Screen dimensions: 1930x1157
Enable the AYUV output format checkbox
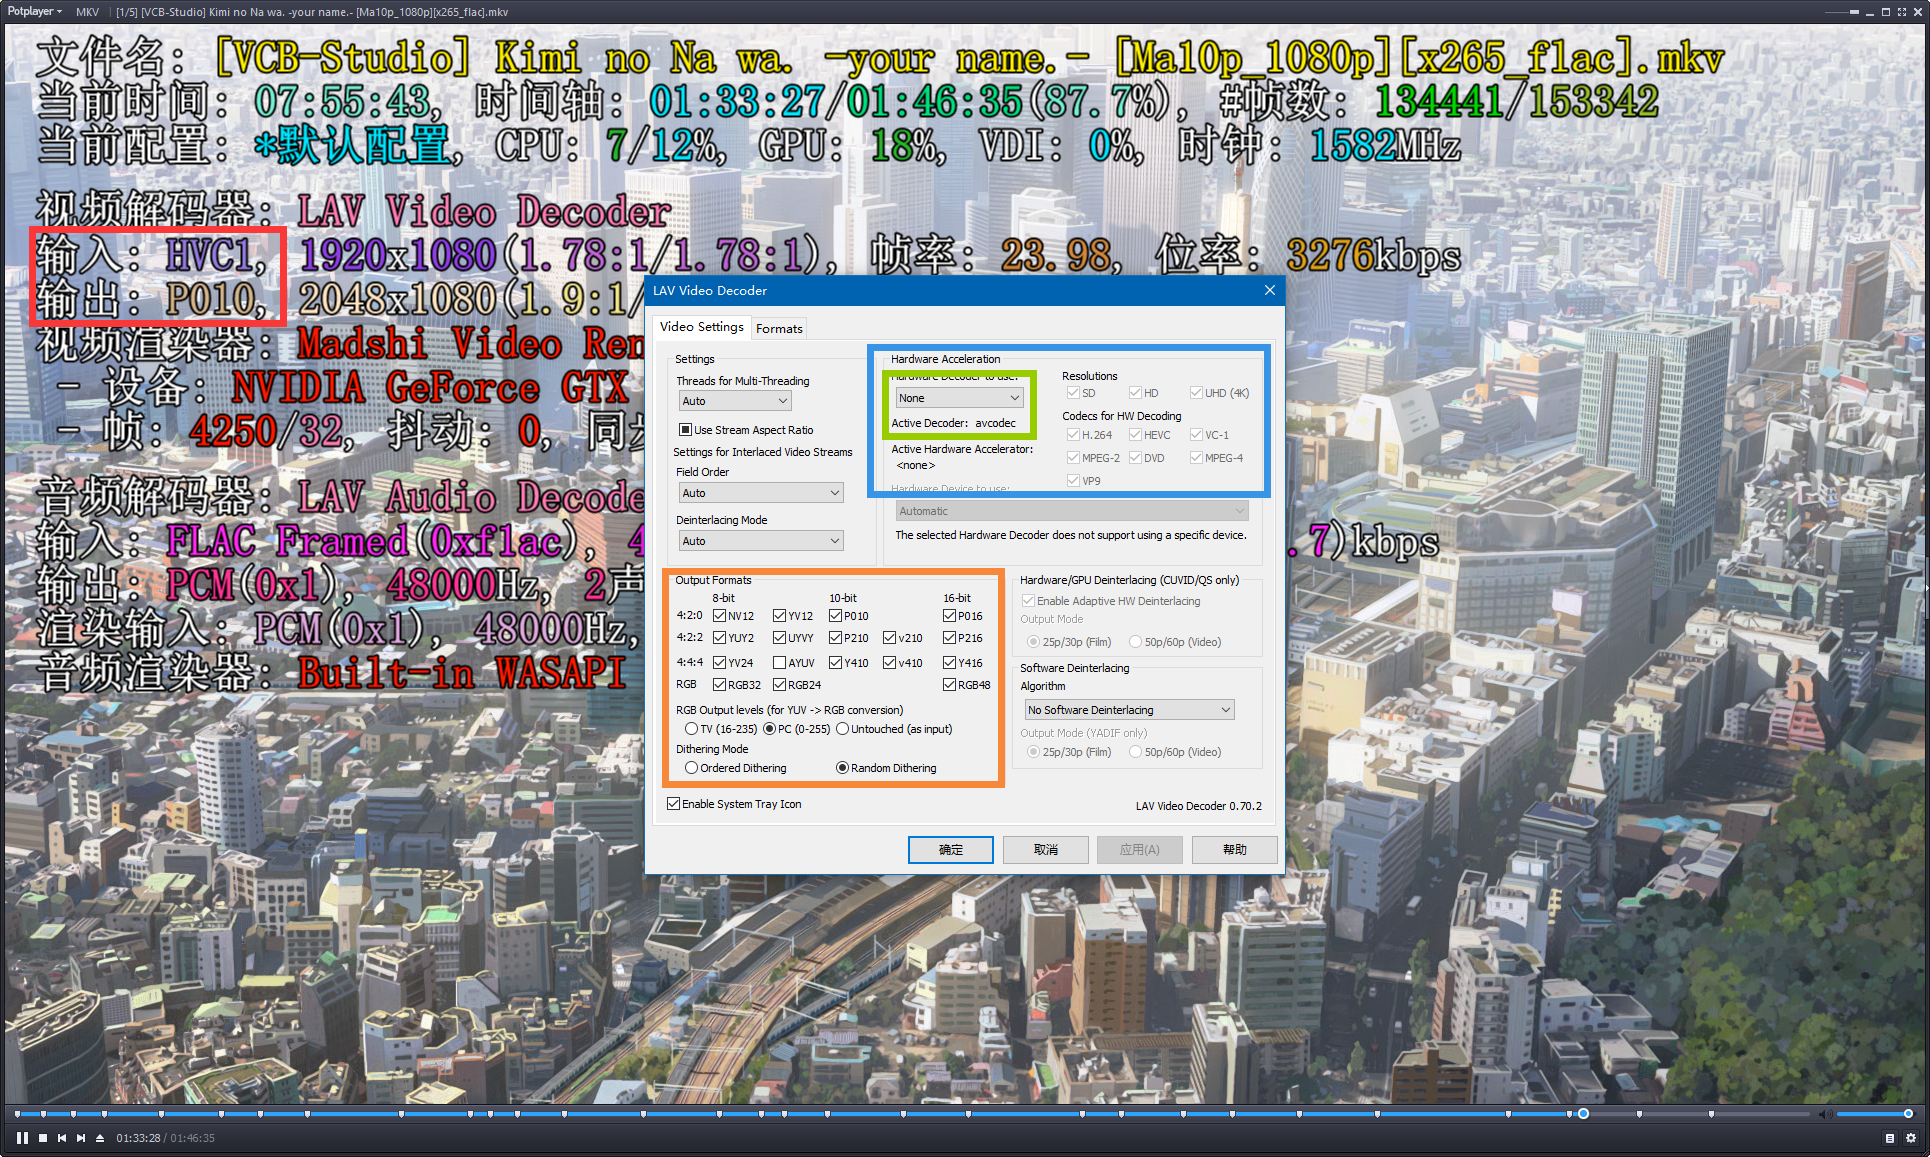tap(779, 662)
